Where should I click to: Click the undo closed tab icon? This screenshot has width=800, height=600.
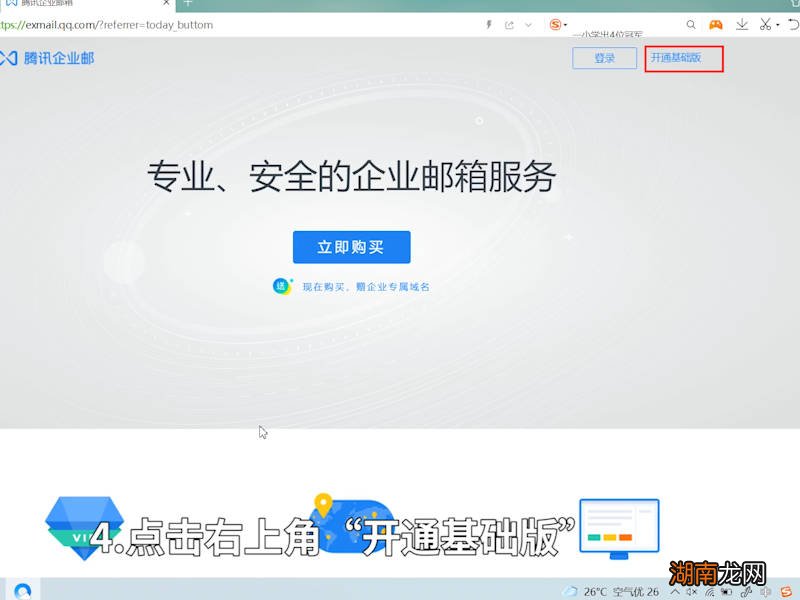click(792, 24)
